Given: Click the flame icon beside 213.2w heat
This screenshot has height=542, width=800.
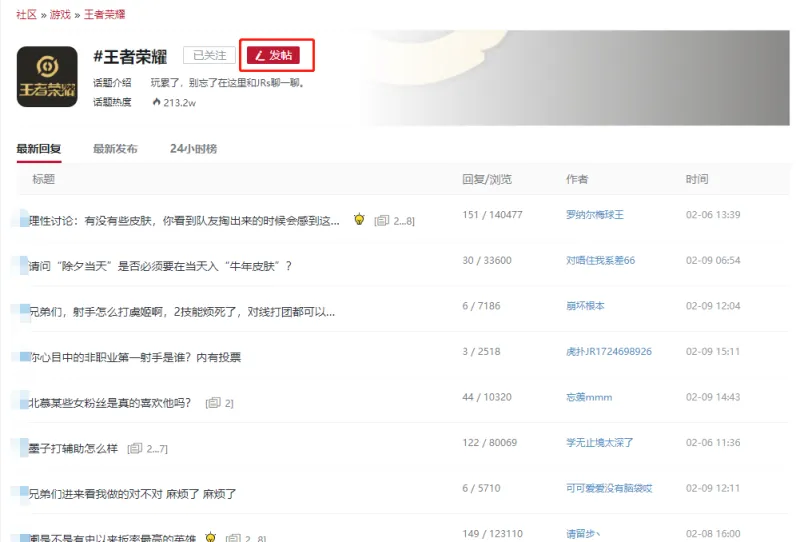Looking at the screenshot, I should pyautogui.click(x=157, y=102).
